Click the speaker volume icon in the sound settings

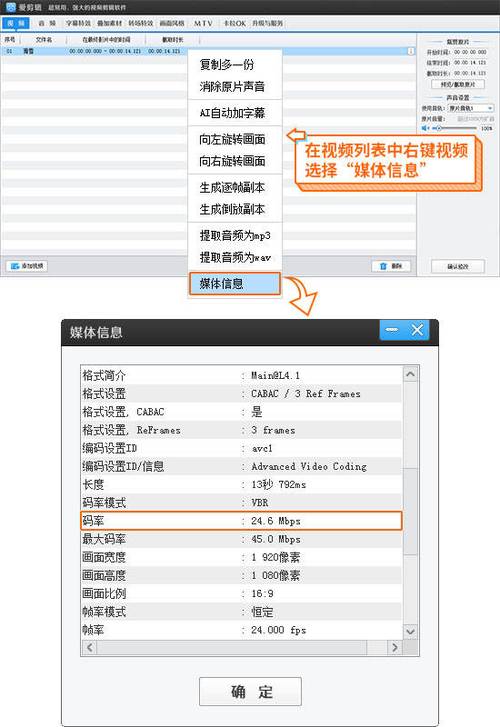click(424, 128)
